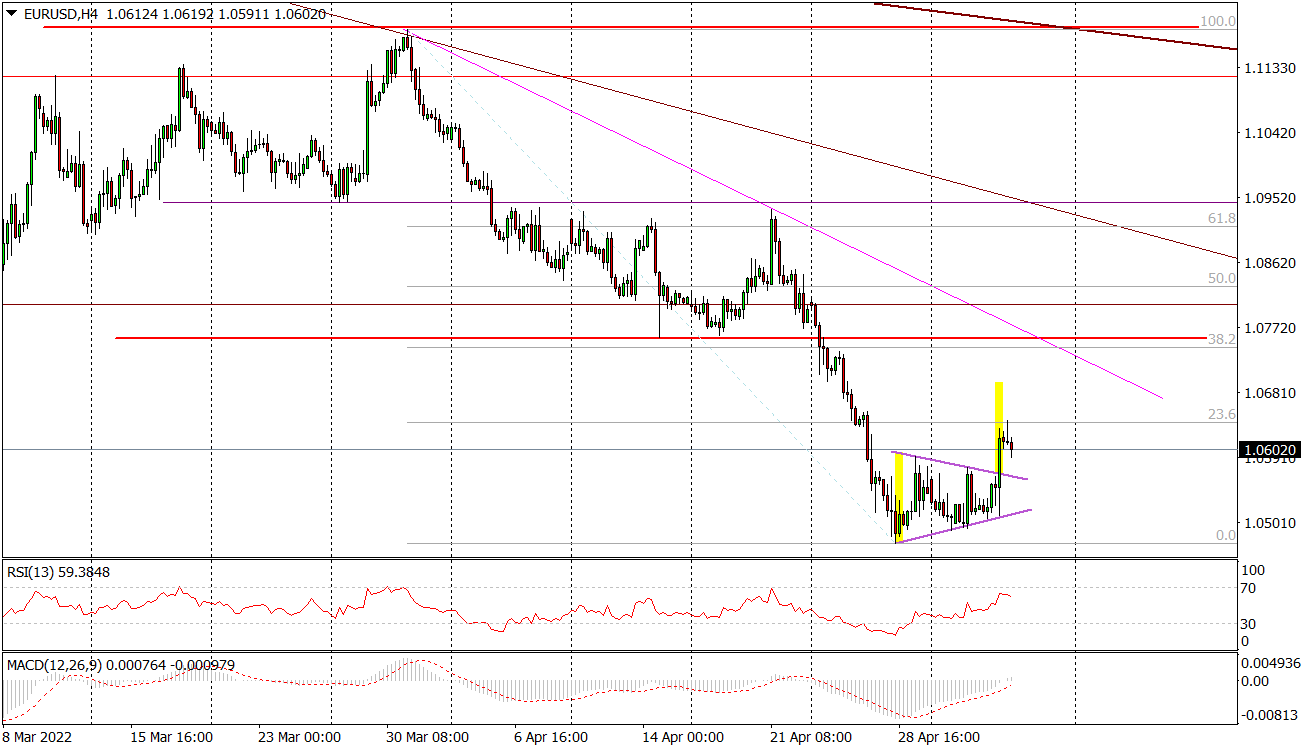Viewport: 1309px width, 751px height.
Task: Click the 1.05010 price axis label
Action: coord(1268,523)
